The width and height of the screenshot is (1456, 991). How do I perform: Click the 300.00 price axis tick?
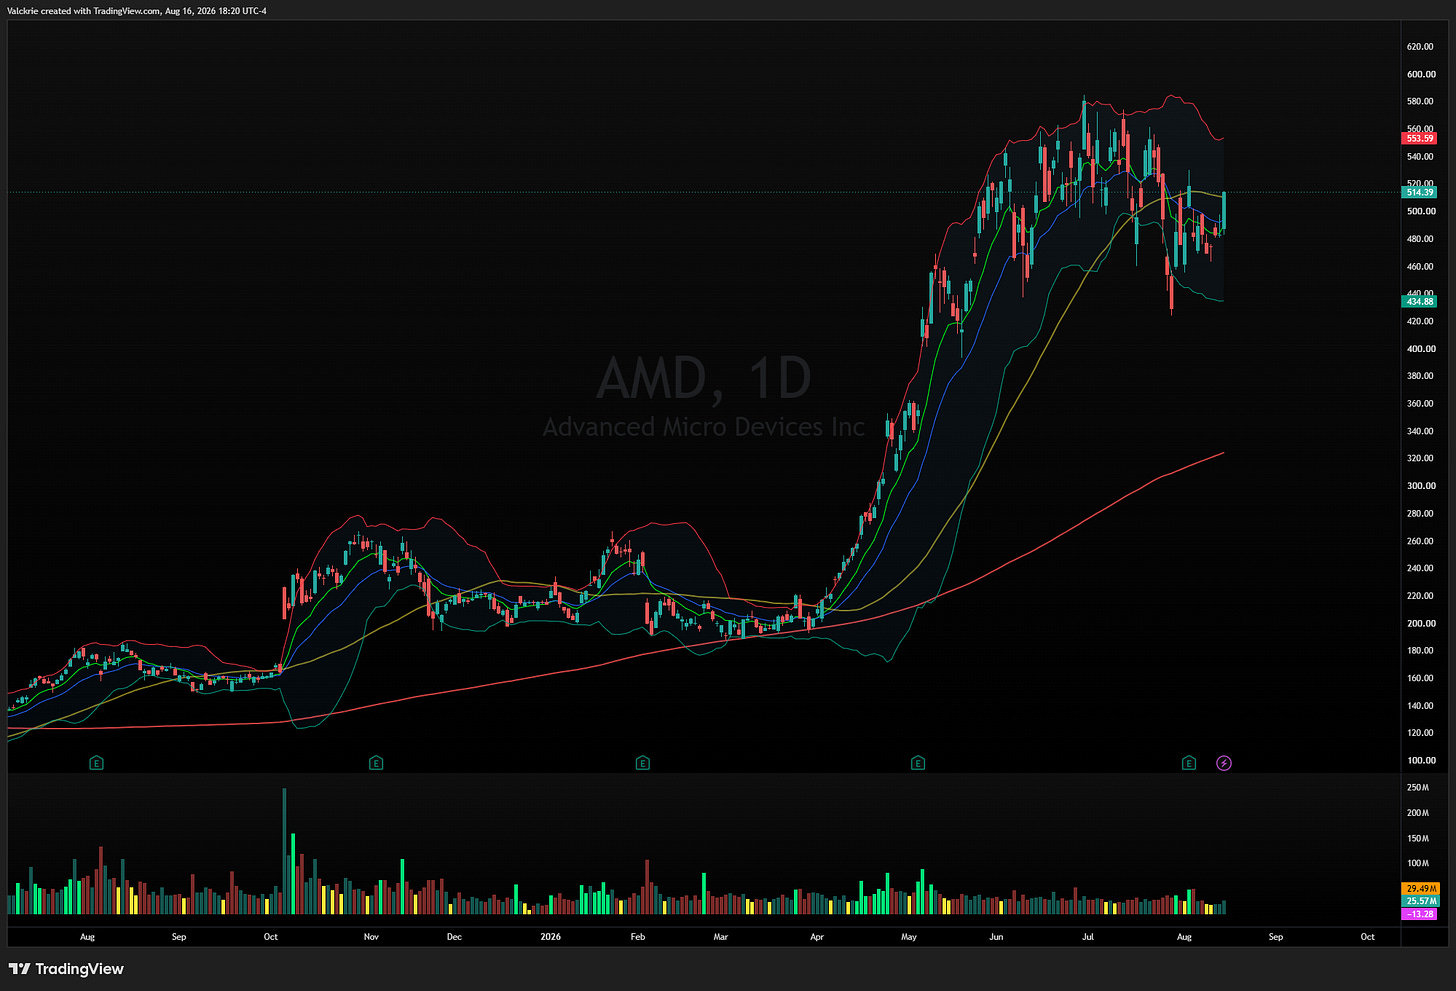coord(1421,486)
